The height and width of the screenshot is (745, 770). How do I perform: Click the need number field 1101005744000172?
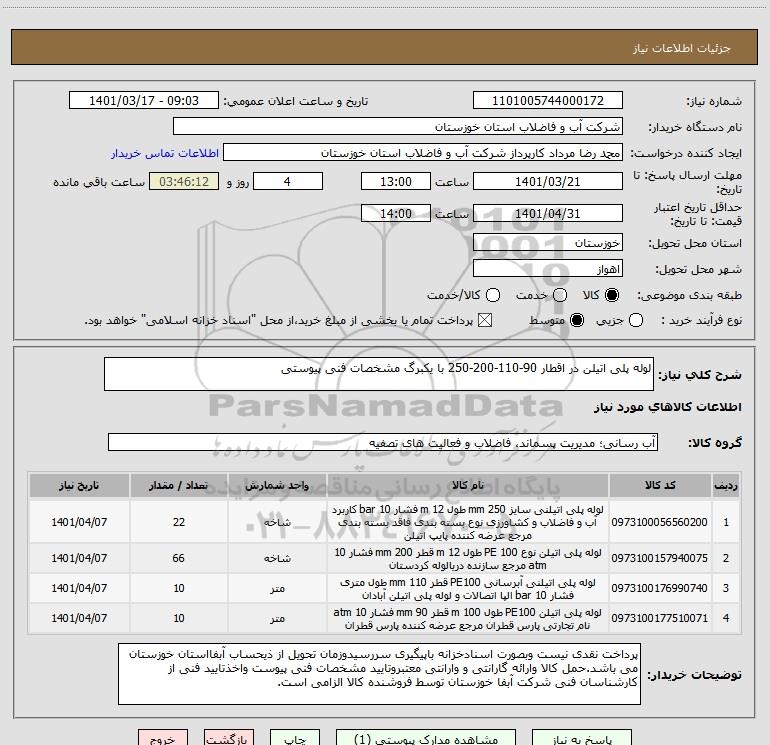coord(548,101)
